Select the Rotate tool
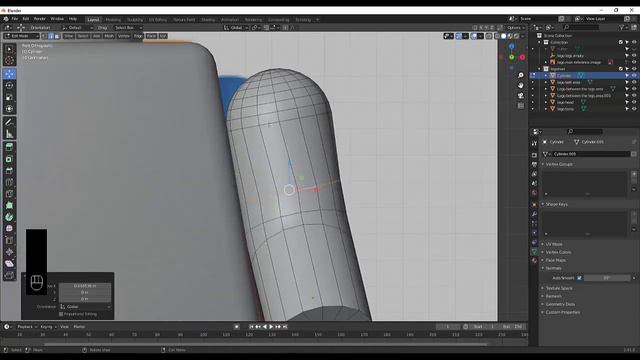640x360 pixels. [x=9, y=85]
